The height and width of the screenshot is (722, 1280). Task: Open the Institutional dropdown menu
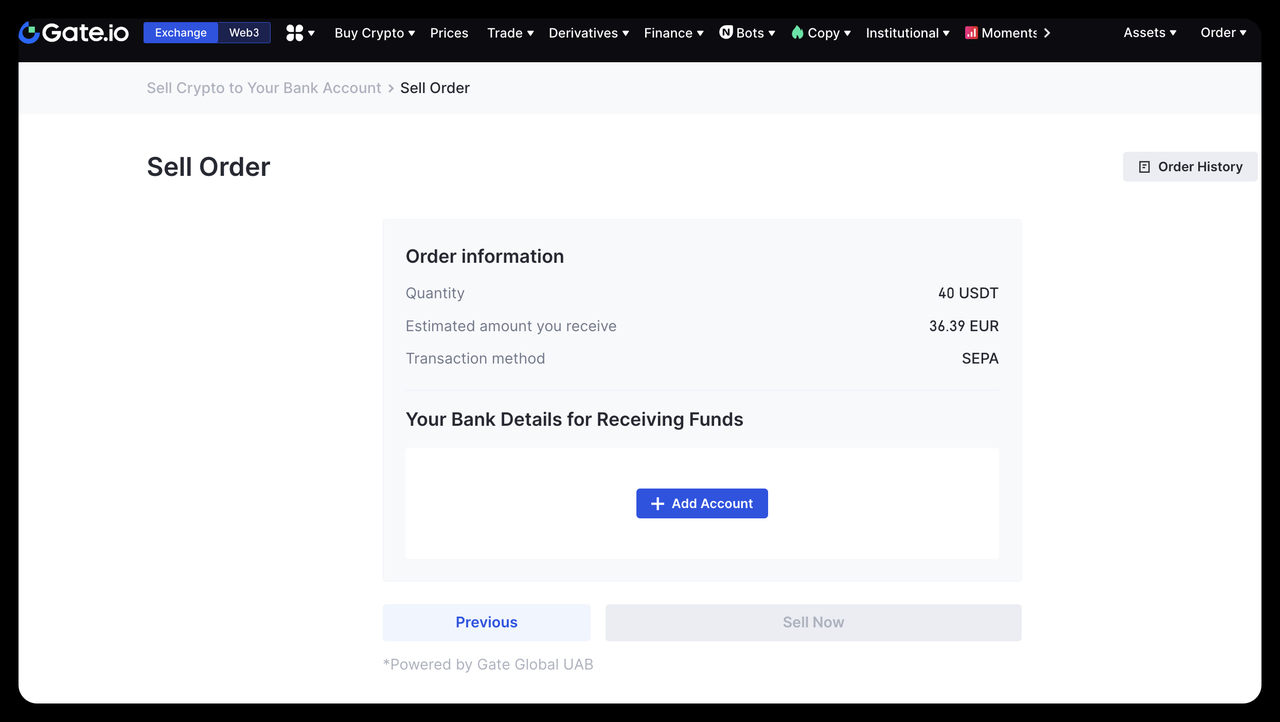tap(907, 33)
